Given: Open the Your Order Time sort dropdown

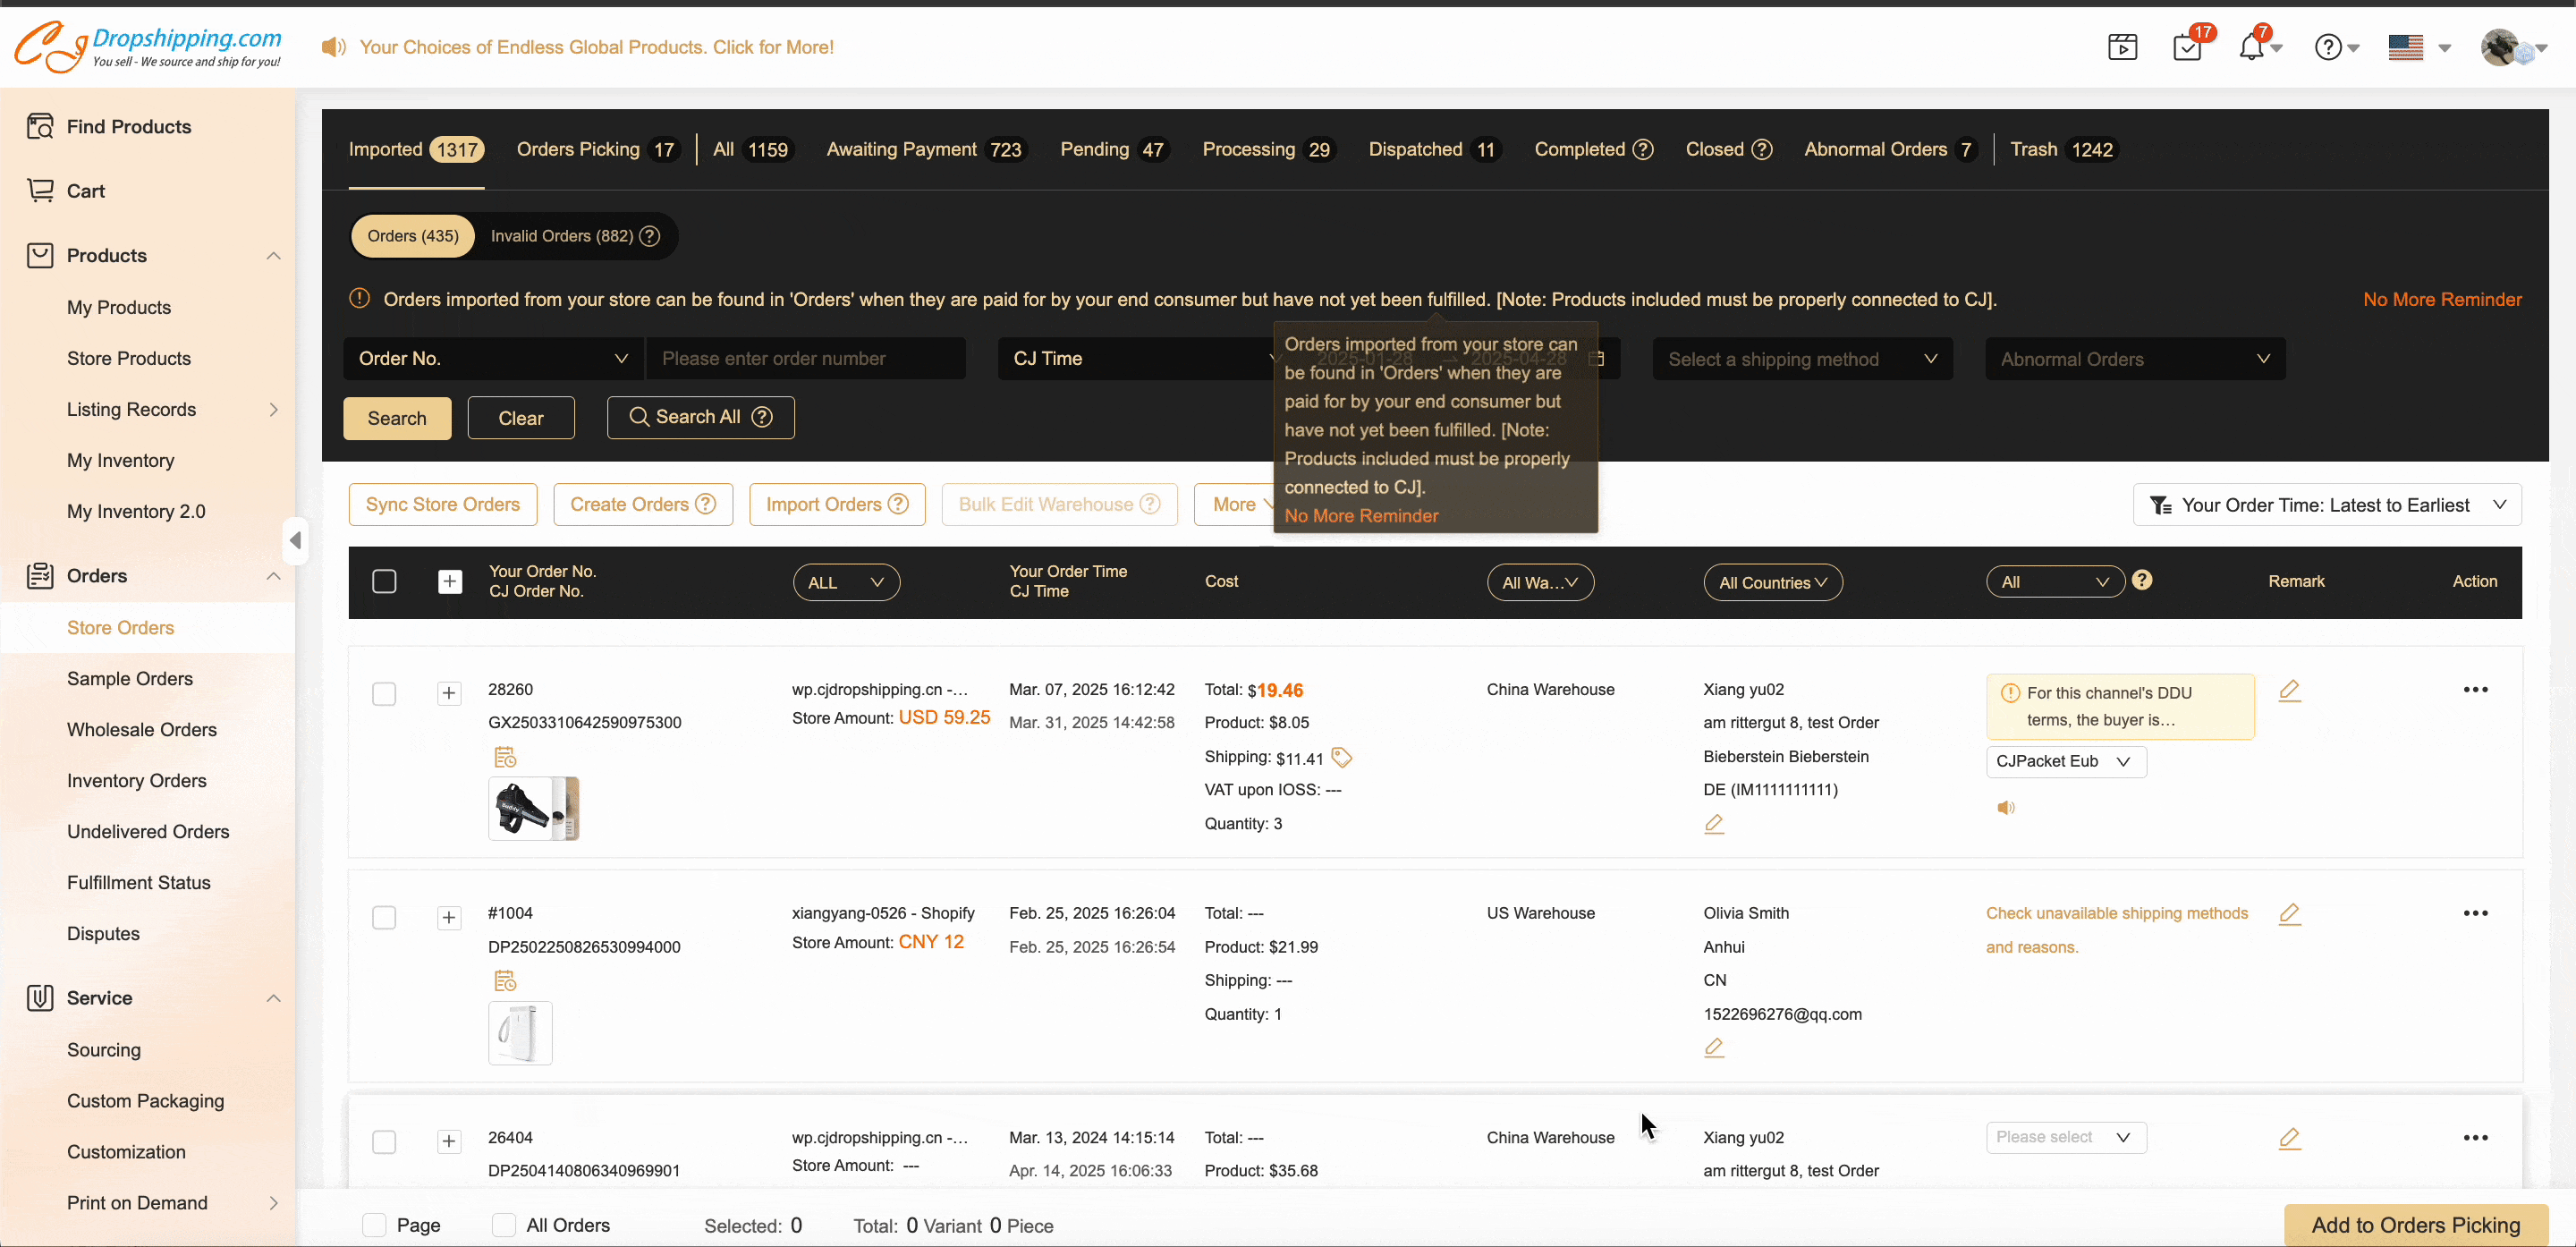Looking at the screenshot, I should click(2327, 505).
